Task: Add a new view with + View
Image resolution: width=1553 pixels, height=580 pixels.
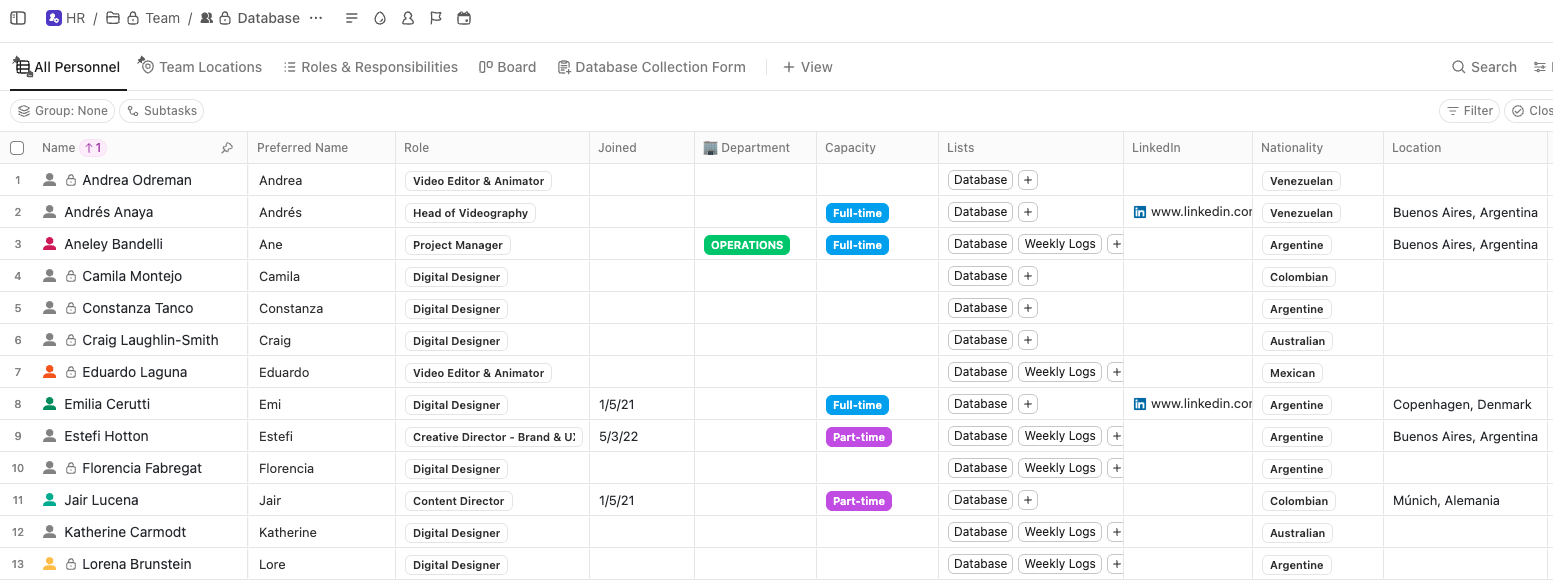Action: [x=807, y=67]
